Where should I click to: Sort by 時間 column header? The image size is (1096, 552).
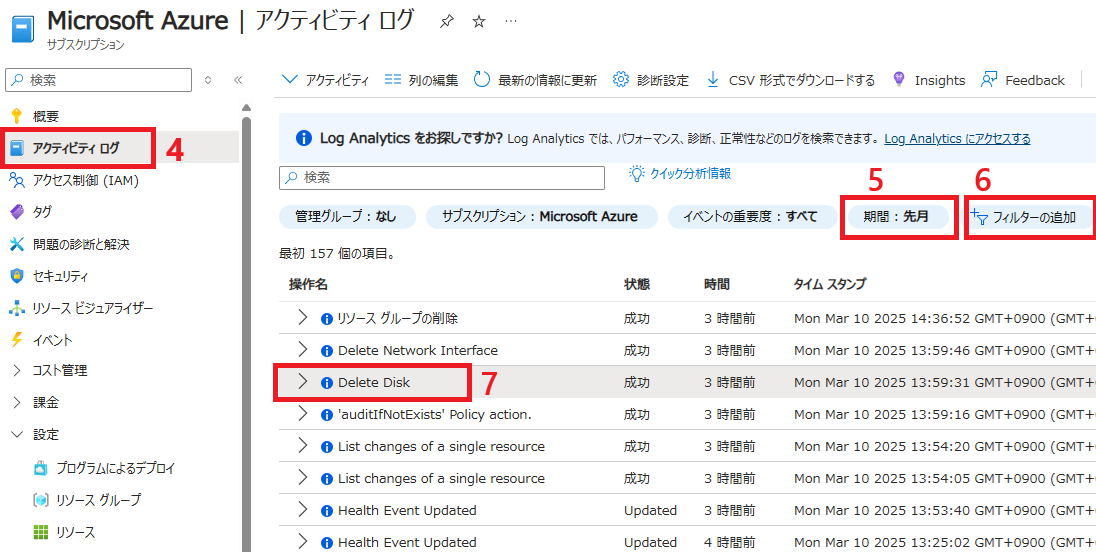[716, 284]
